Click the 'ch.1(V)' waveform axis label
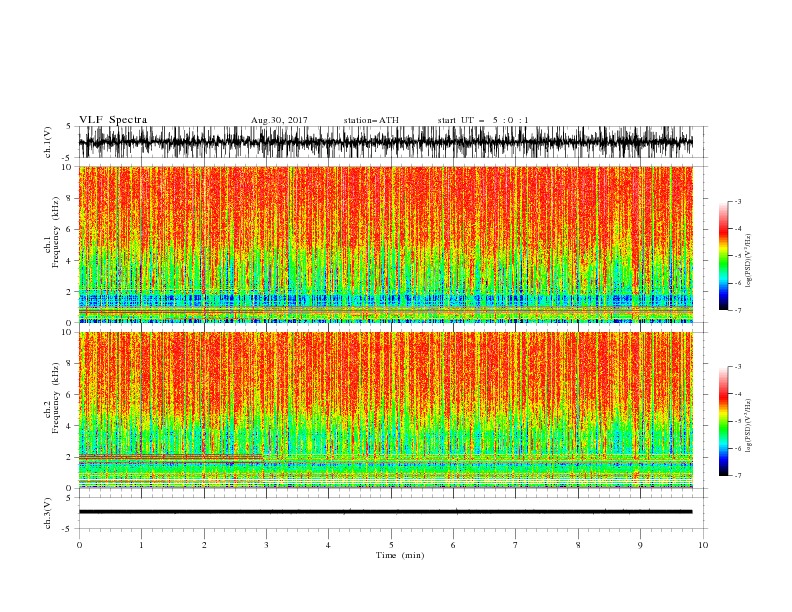 click(48, 142)
